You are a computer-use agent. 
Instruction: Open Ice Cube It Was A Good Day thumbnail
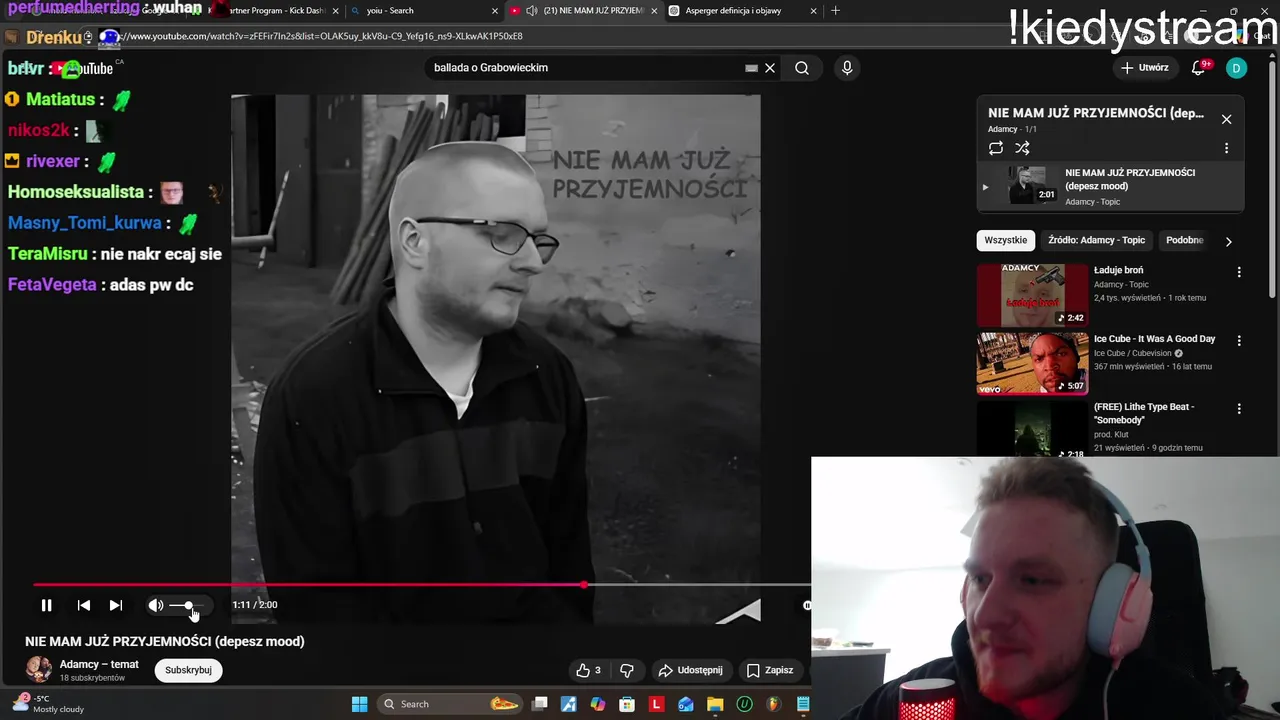tap(1032, 363)
